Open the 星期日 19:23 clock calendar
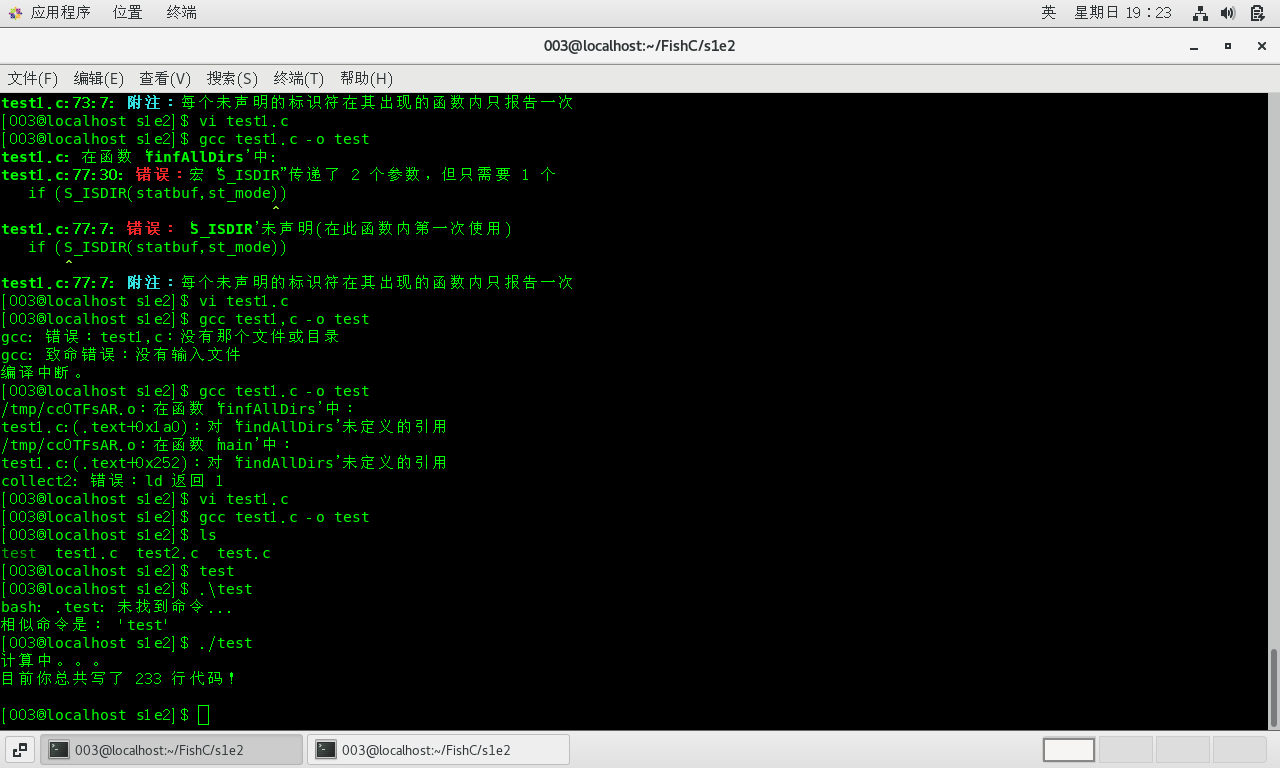 pos(1122,12)
